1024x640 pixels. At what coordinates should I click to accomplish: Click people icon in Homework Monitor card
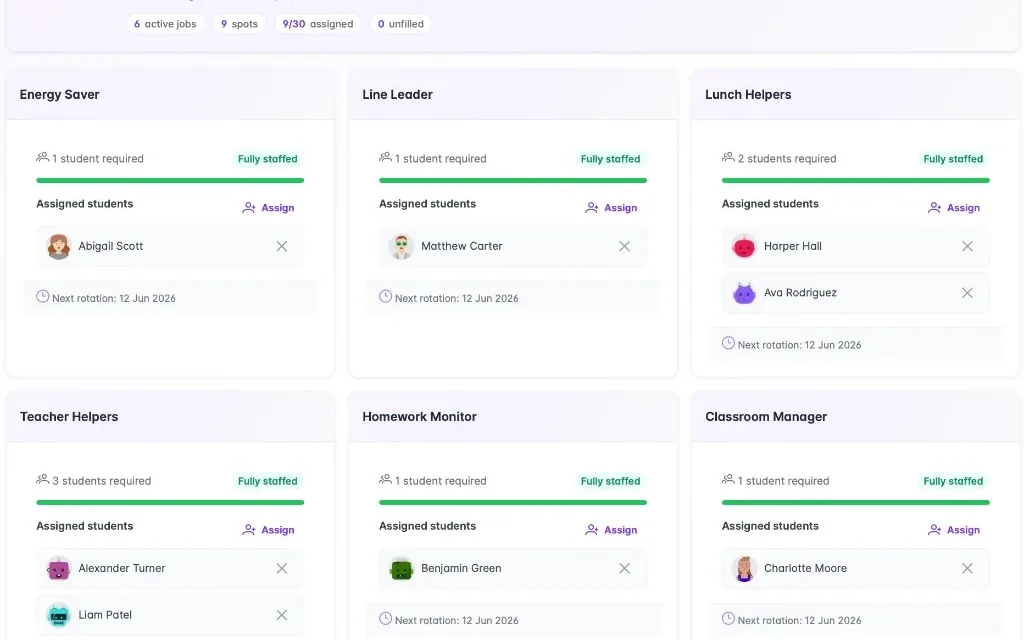coord(385,479)
